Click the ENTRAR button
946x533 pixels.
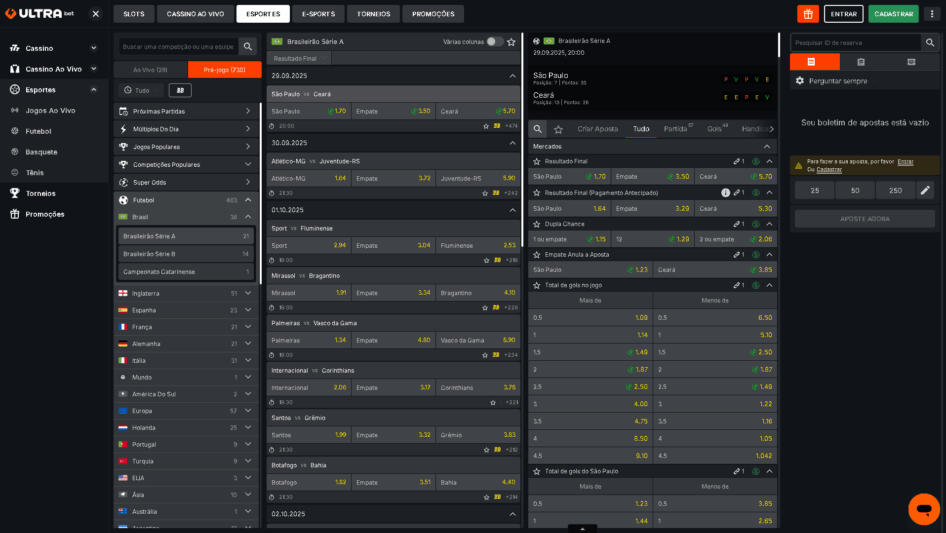pyautogui.click(x=843, y=14)
